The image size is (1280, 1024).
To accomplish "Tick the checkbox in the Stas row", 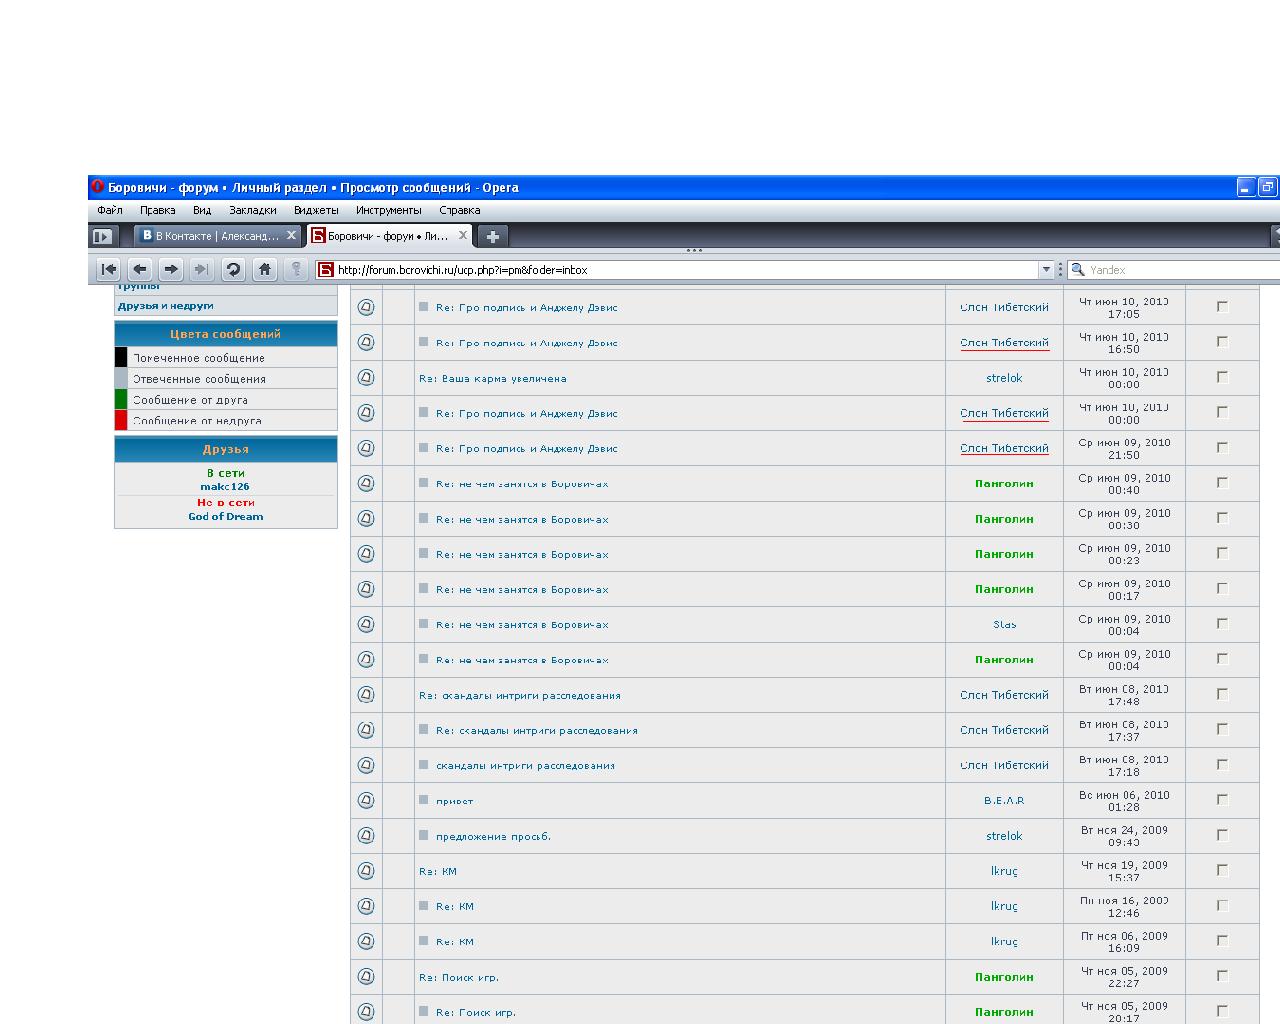I will (1222, 624).
